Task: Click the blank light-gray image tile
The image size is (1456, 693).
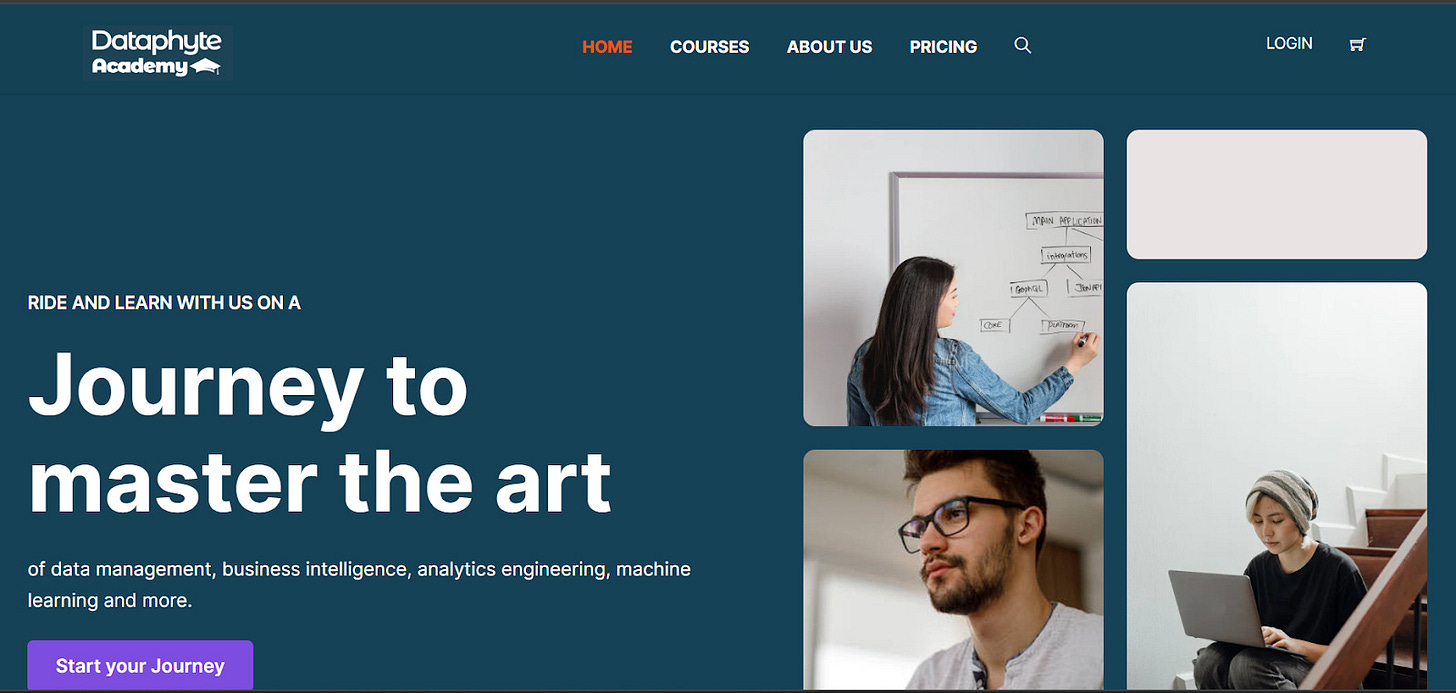Action: point(1276,194)
